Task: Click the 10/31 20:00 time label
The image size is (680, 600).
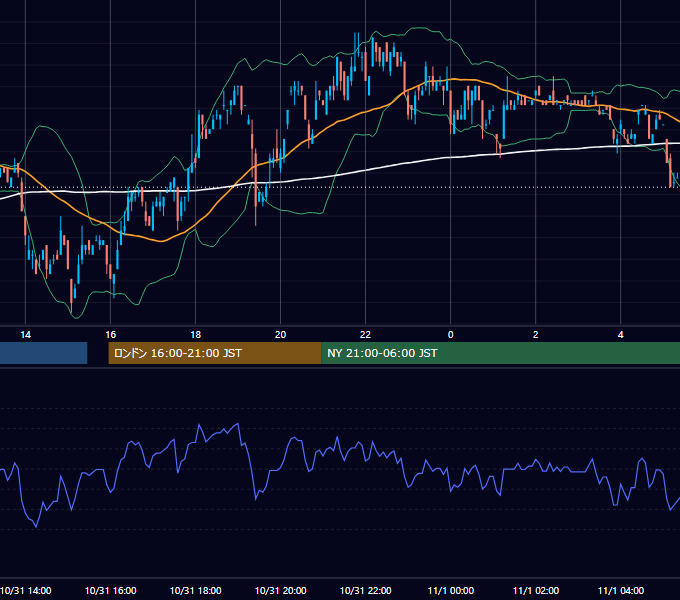Action: 281,590
